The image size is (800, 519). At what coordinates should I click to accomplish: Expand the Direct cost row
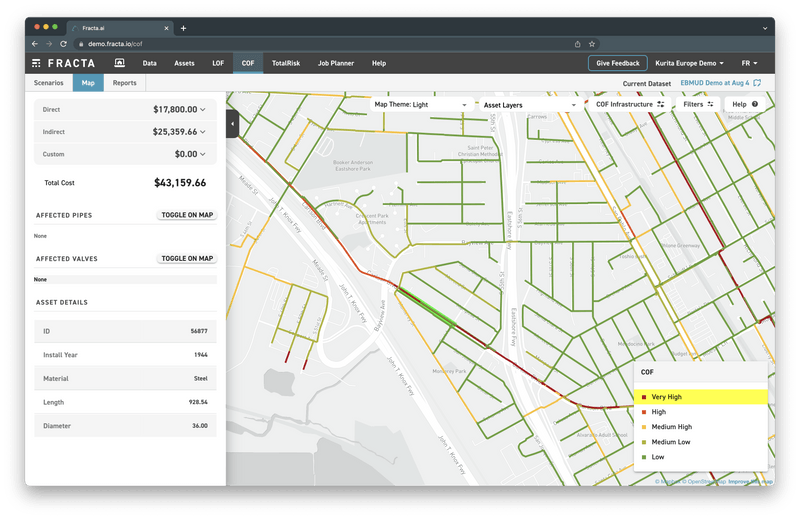203,109
